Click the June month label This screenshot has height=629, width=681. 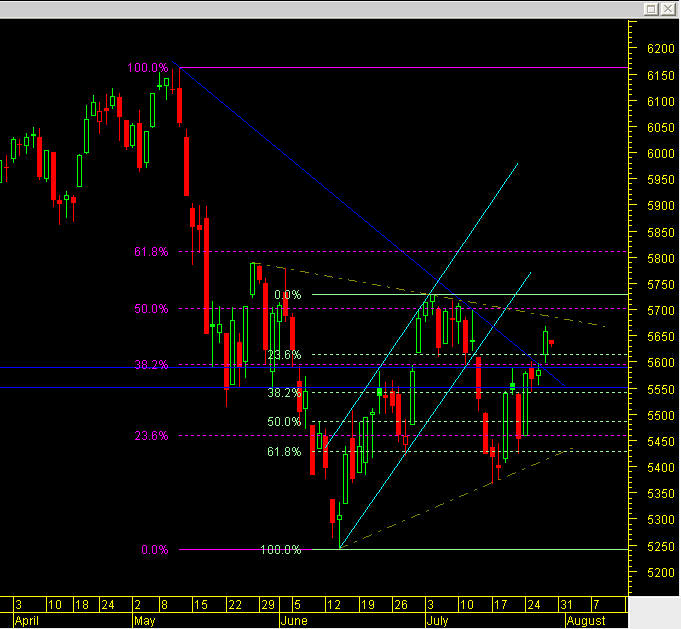294,621
